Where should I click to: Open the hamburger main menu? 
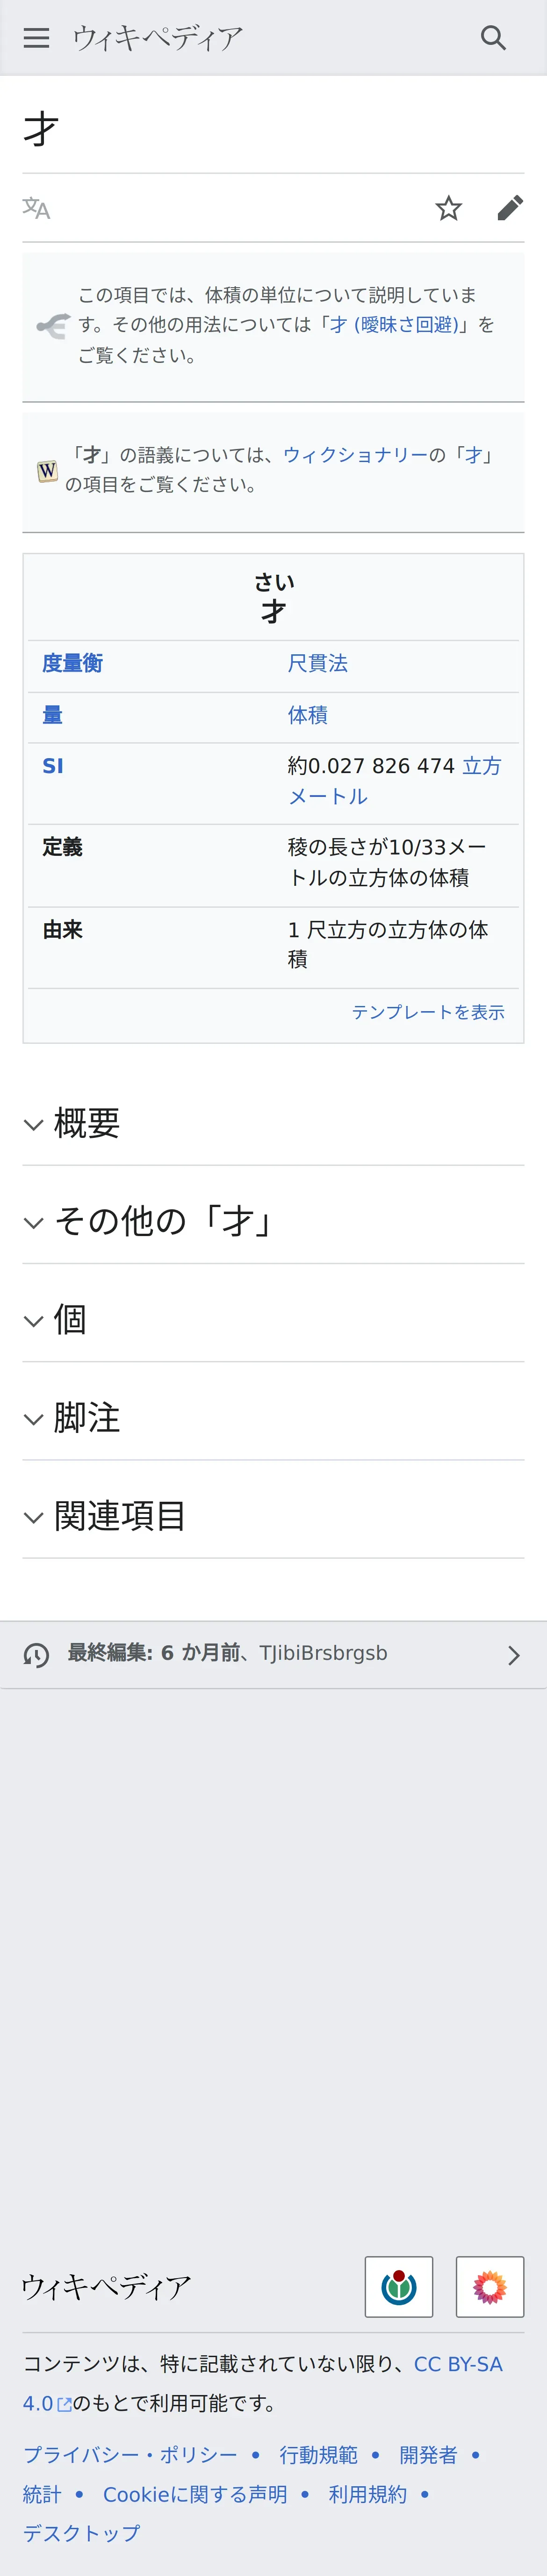pyautogui.click(x=36, y=38)
